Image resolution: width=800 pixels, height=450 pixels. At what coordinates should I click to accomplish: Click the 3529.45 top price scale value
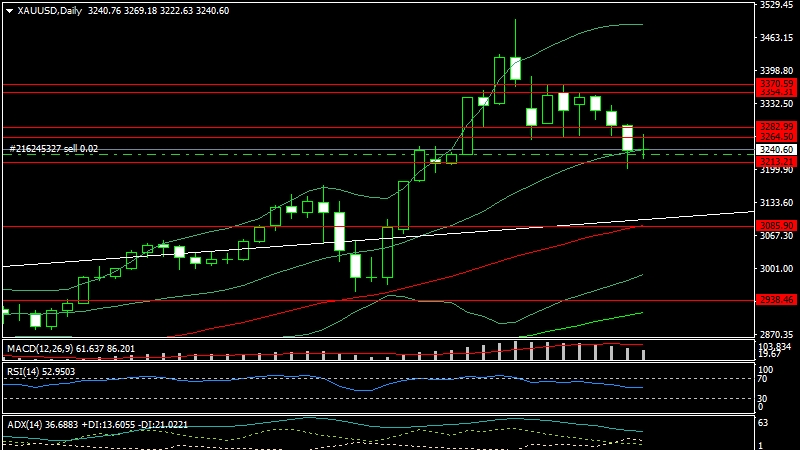click(x=775, y=6)
